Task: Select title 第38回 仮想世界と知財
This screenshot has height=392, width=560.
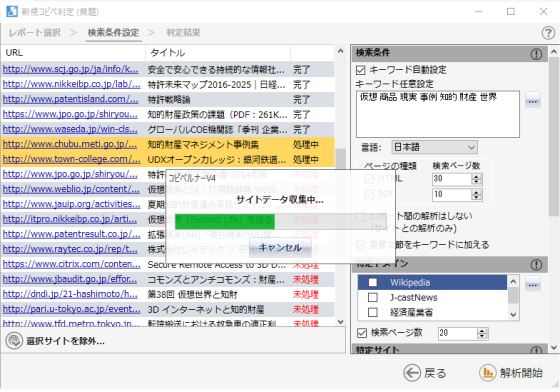Action: coord(192,295)
